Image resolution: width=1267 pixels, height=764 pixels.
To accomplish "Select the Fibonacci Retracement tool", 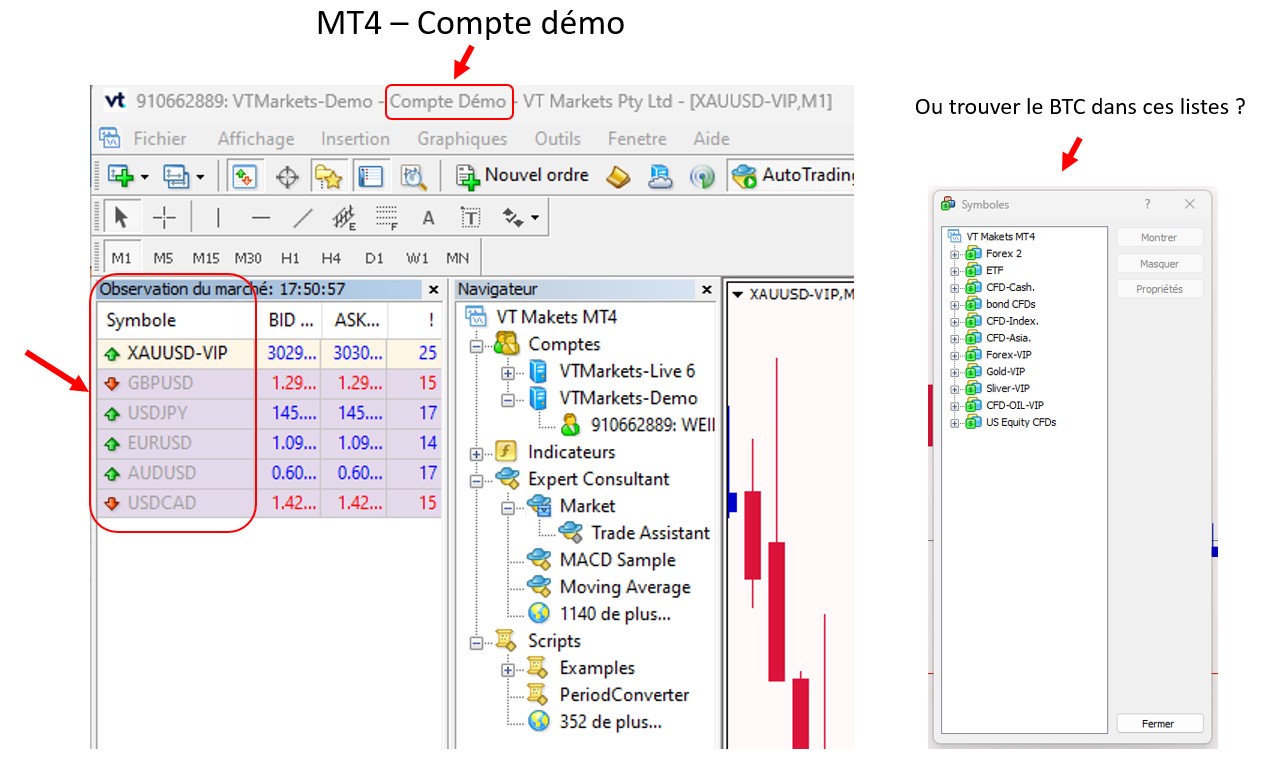I will [387, 217].
